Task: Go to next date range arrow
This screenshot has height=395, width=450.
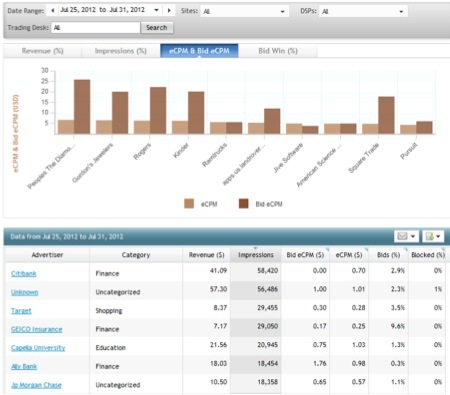Action: point(169,11)
